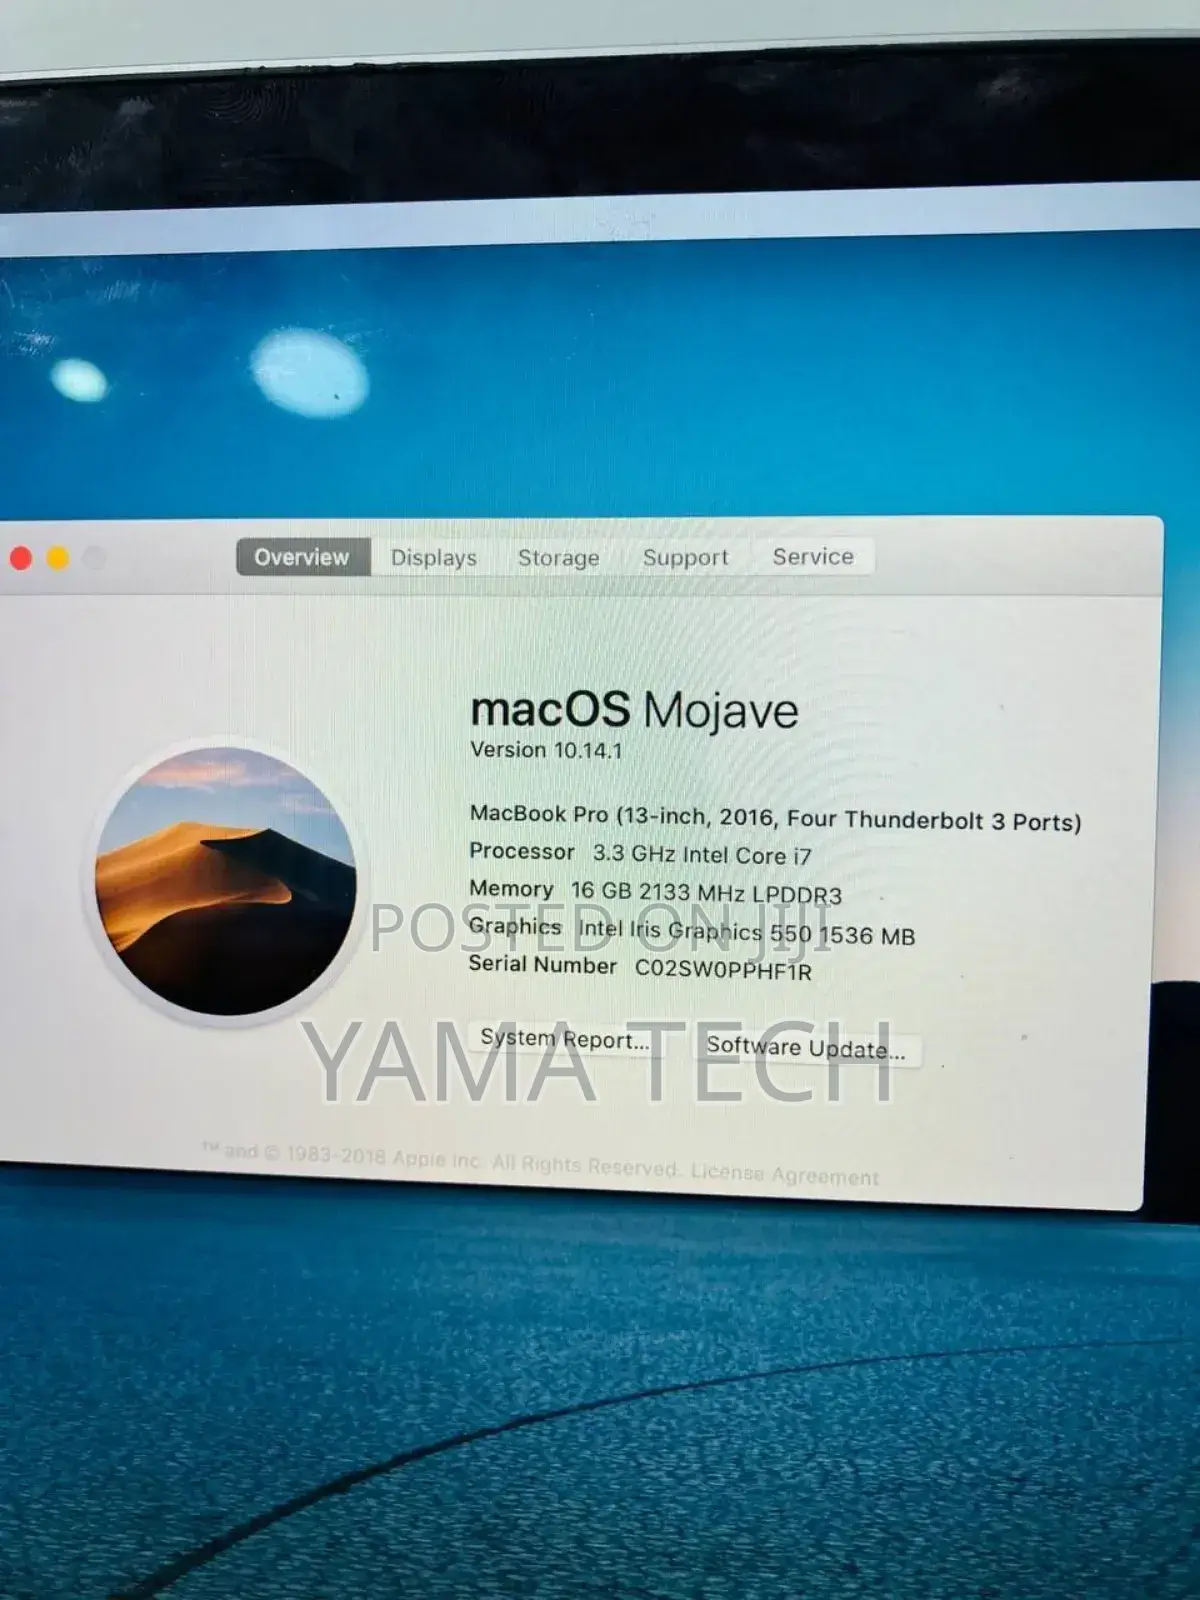
Task: Click the macOS Mojave desert icon
Action: (x=226, y=881)
